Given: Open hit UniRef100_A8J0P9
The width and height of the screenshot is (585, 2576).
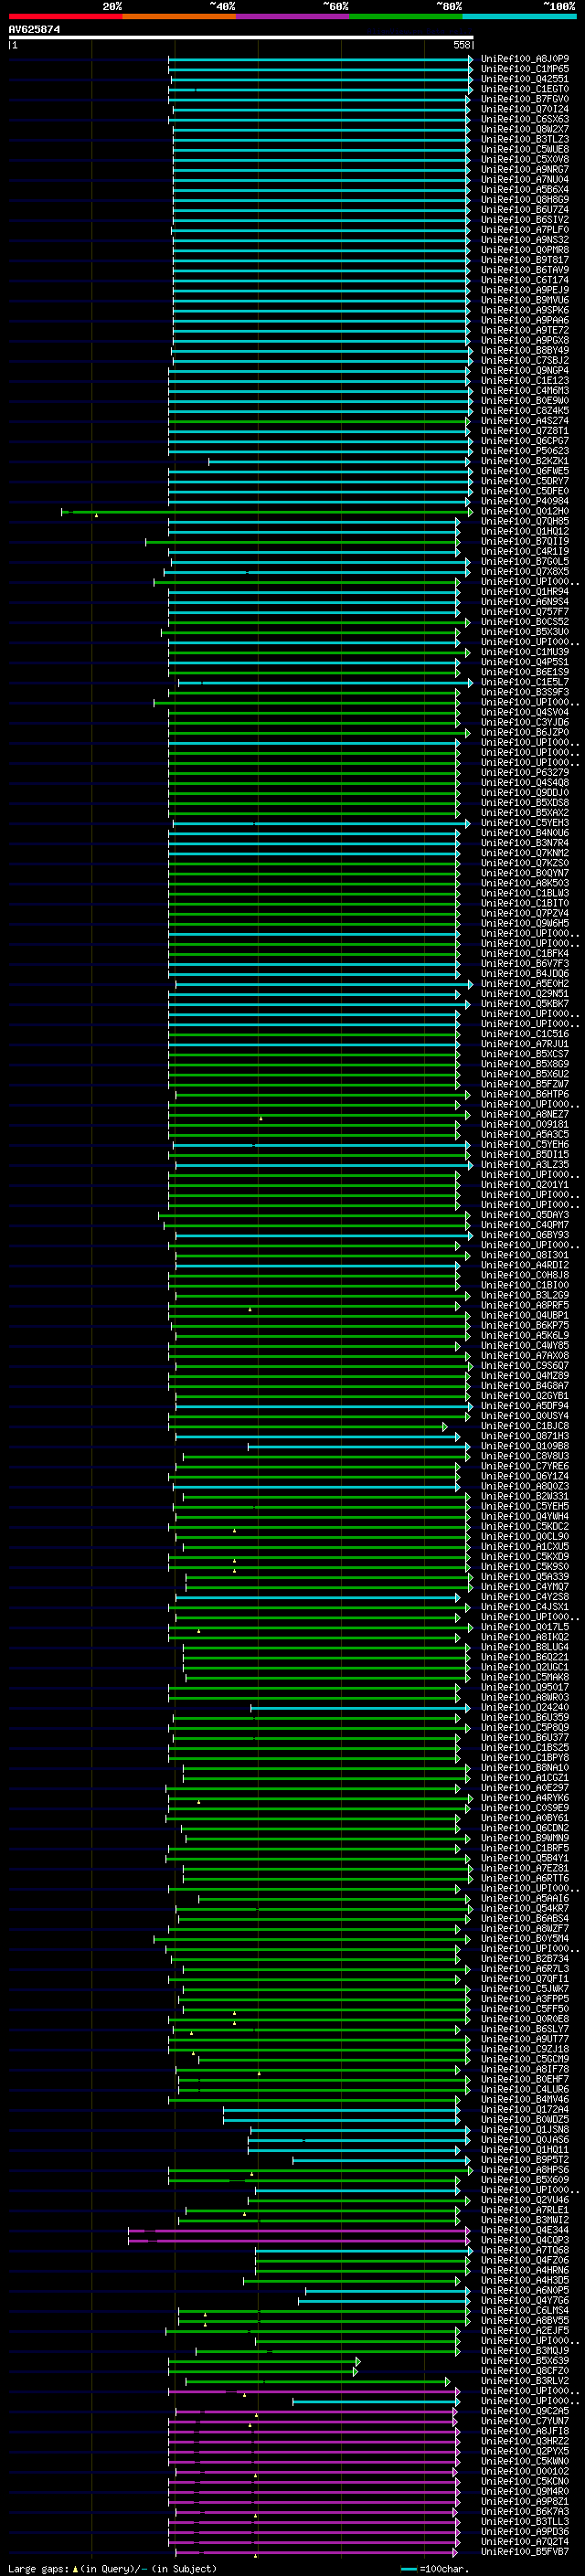Looking at the screenshot, I should [x=525, y=59].
